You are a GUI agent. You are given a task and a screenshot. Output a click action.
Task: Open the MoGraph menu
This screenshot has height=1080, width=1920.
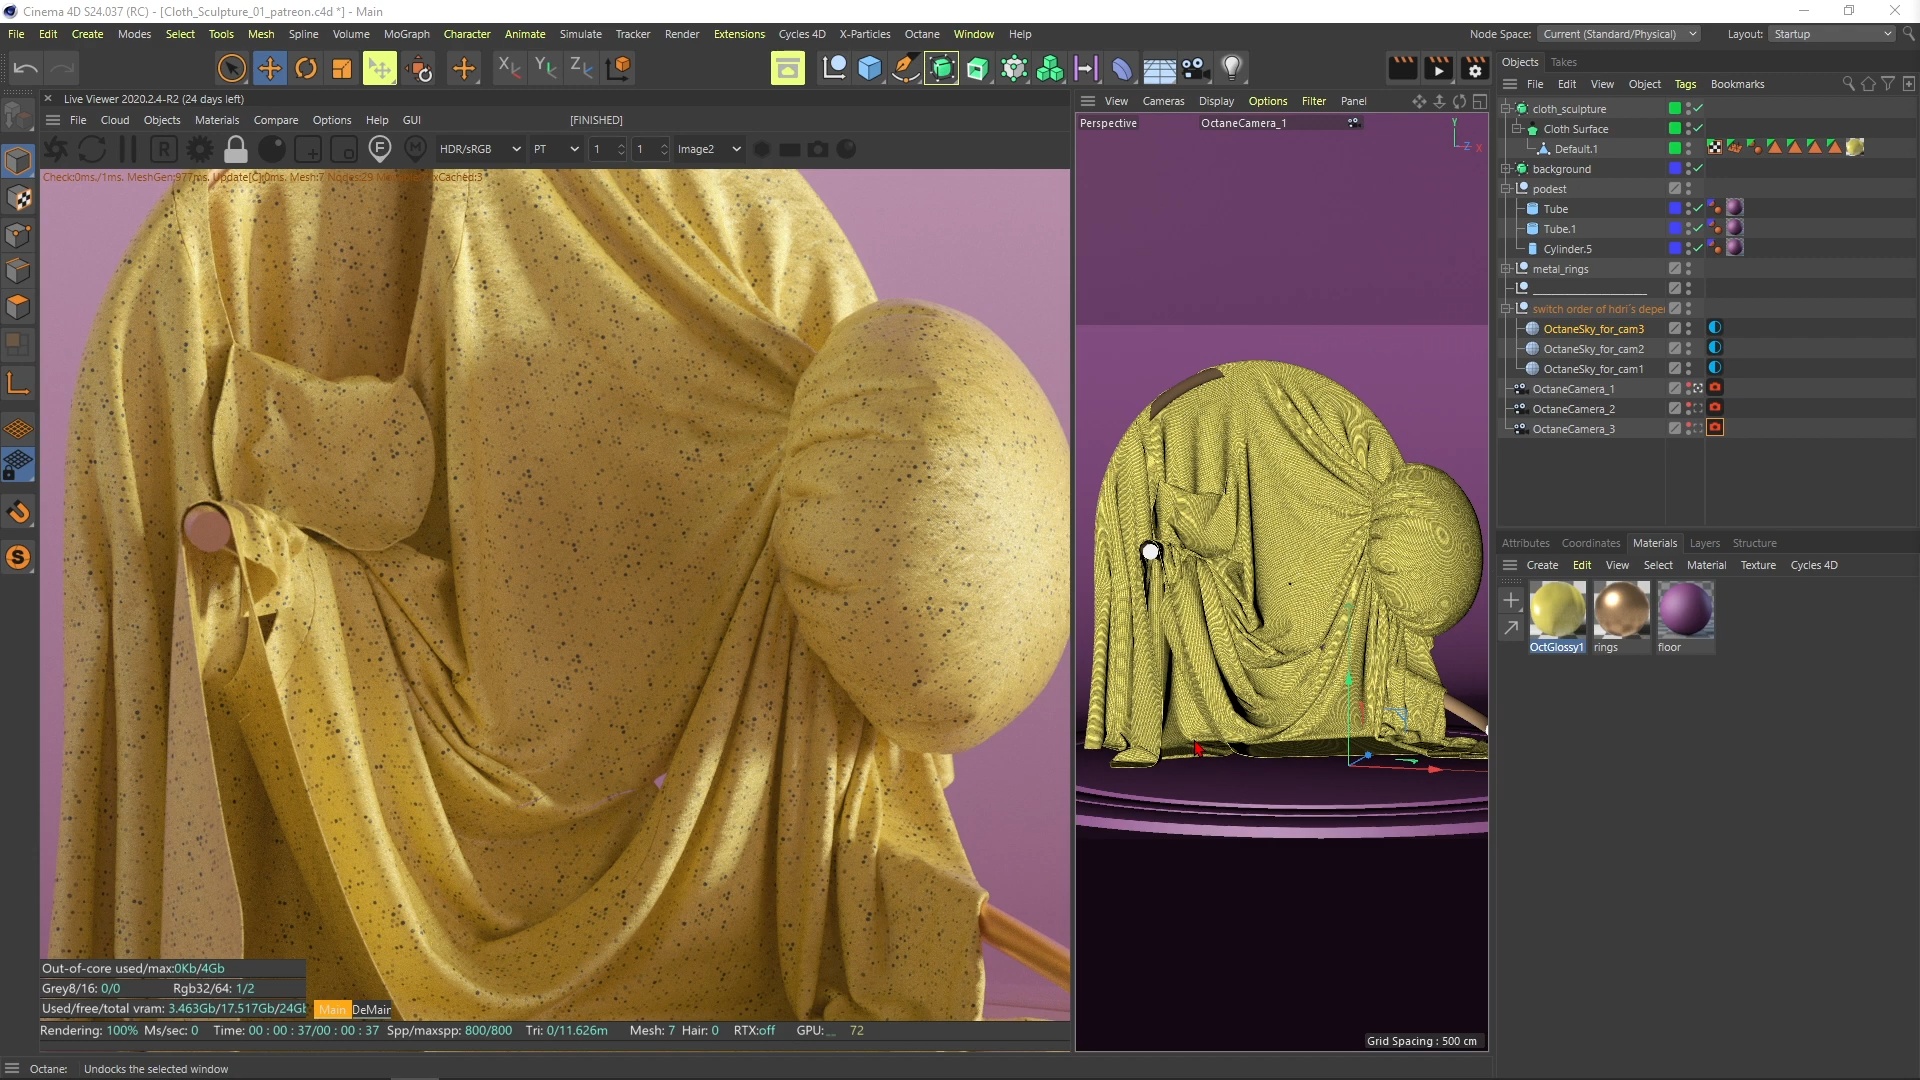coord(406,34)
